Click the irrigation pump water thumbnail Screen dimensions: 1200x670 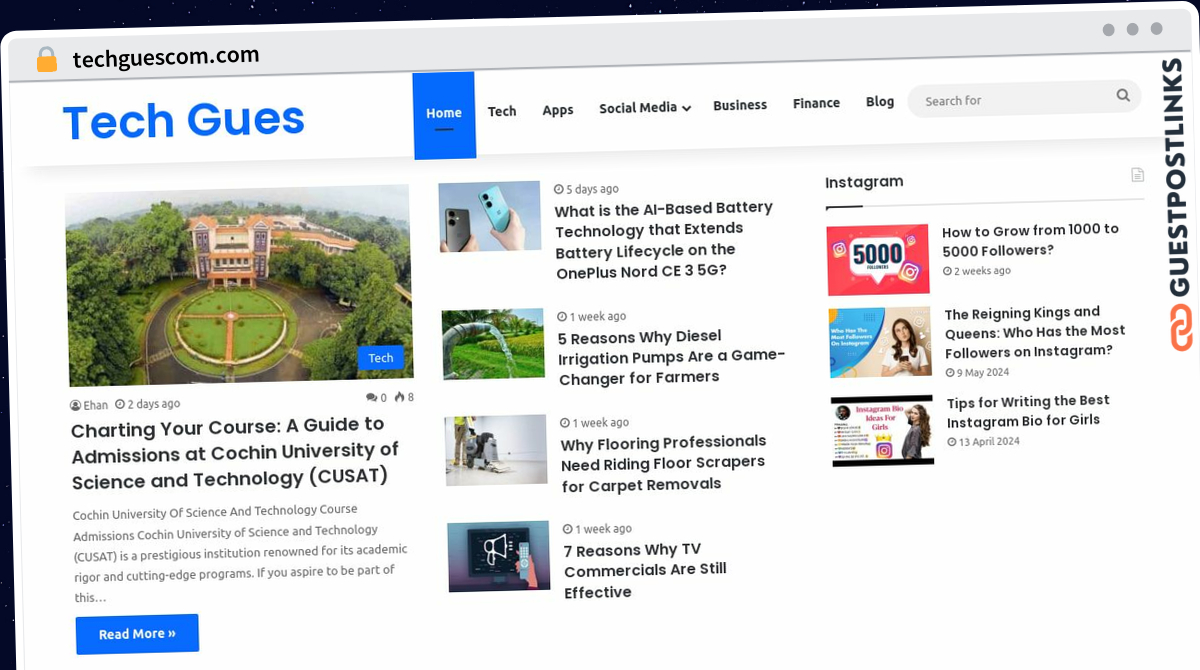(x=494, y=344)
